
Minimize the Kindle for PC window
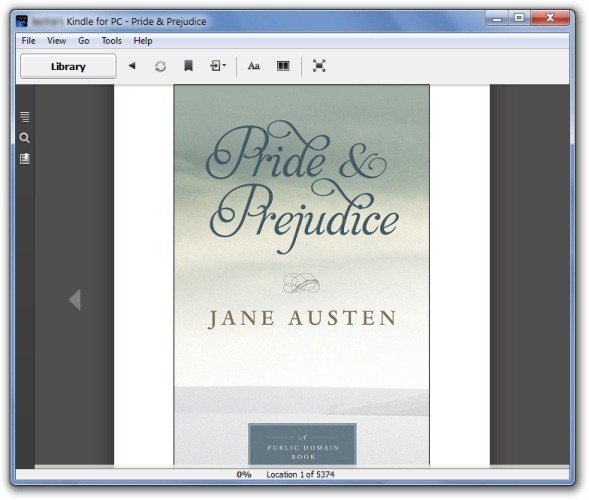coord(497,18)
